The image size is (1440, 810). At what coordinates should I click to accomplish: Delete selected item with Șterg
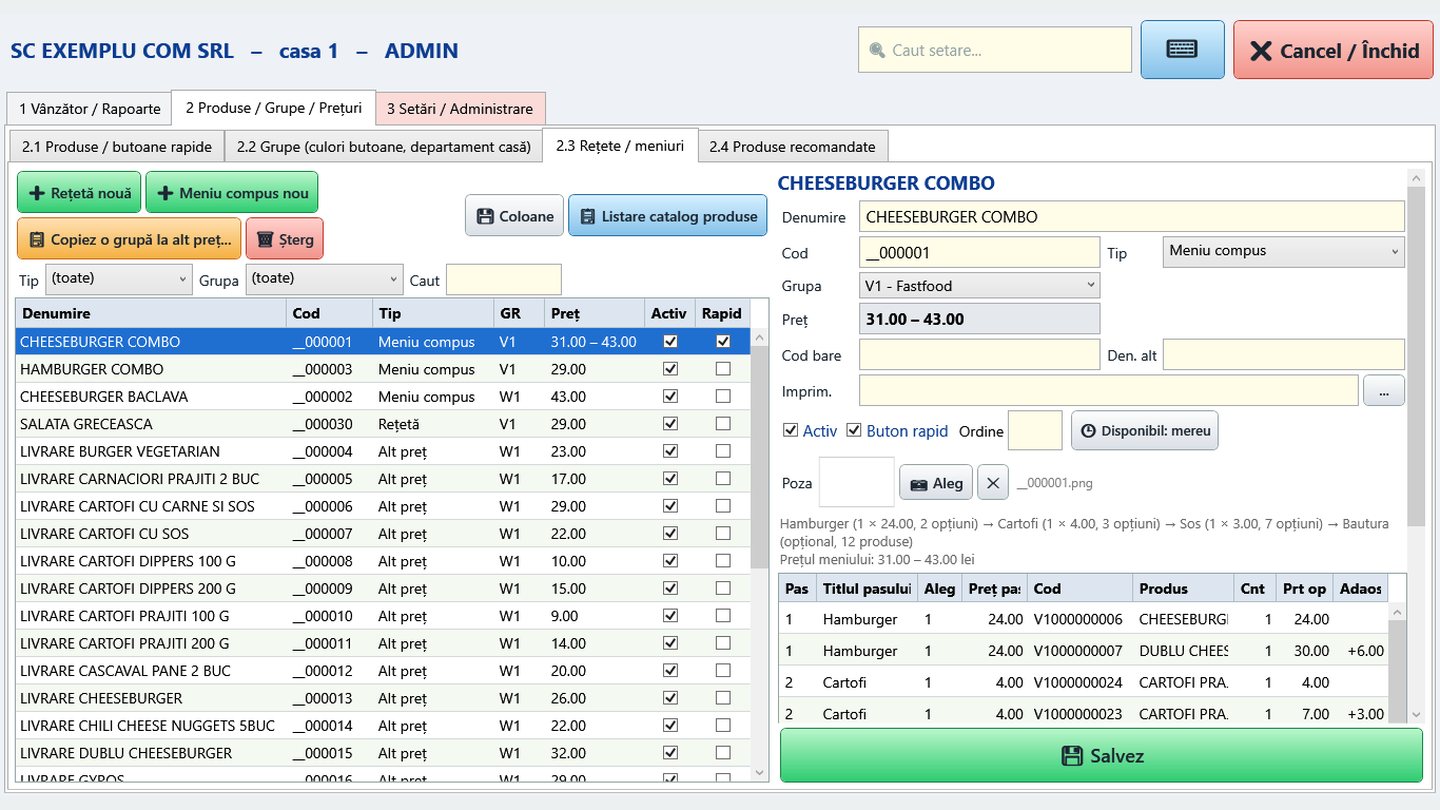(285, 239)
